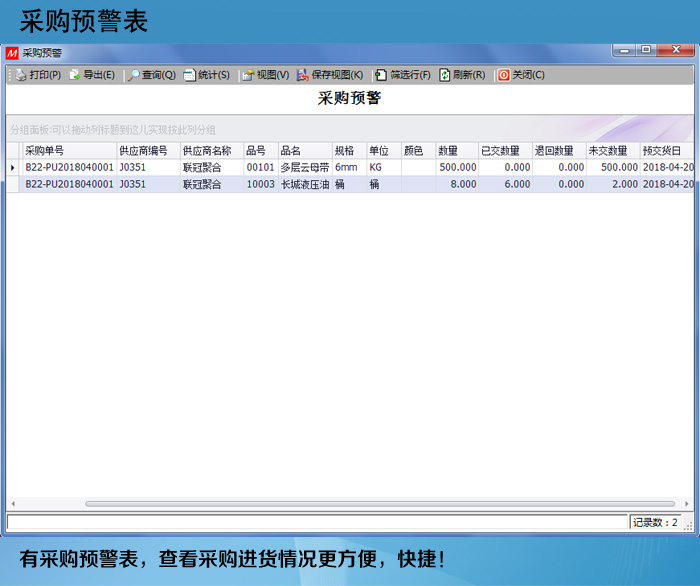700x586 pixels.
Task: Click delivered quantity 6.000 cell
Action: 505,184
